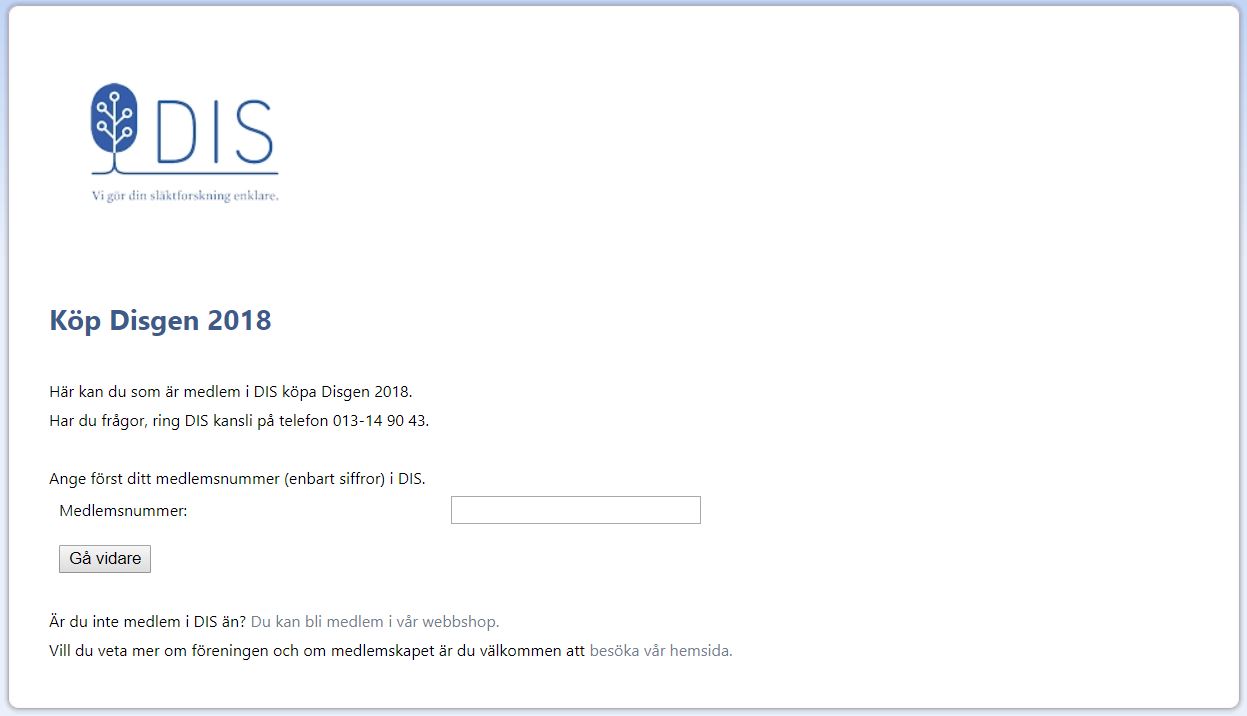The image size is (1247, 716).
Task: Click the 'Köp Disgen 2018' heading
Action: (x=160, y=321)
